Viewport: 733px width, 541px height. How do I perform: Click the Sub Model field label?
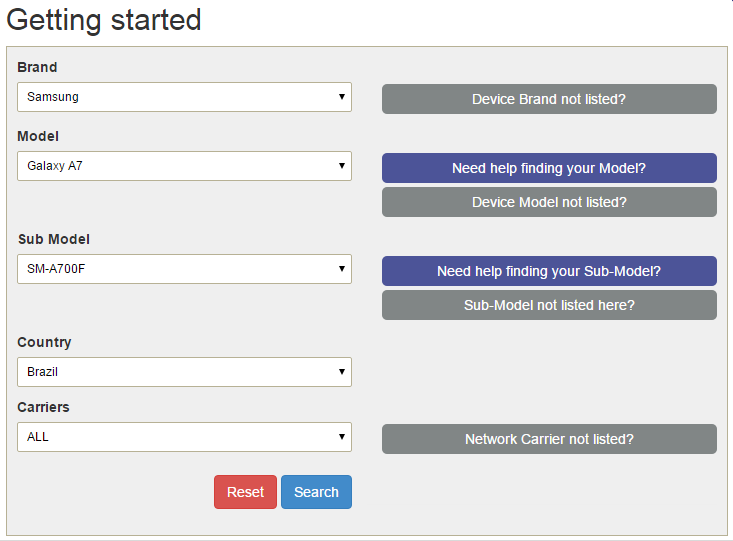(x=54, y=239)
